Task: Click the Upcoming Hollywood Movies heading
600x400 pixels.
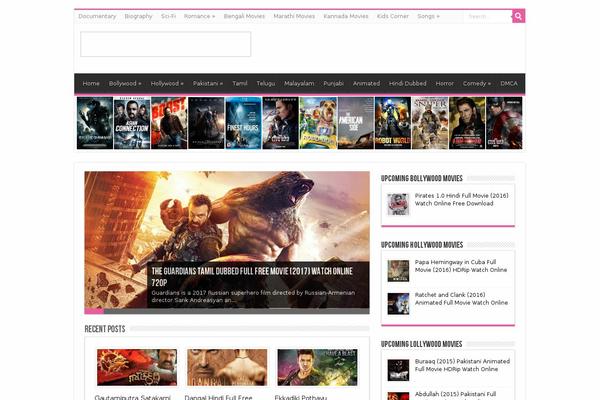Action: pos(422,245)
